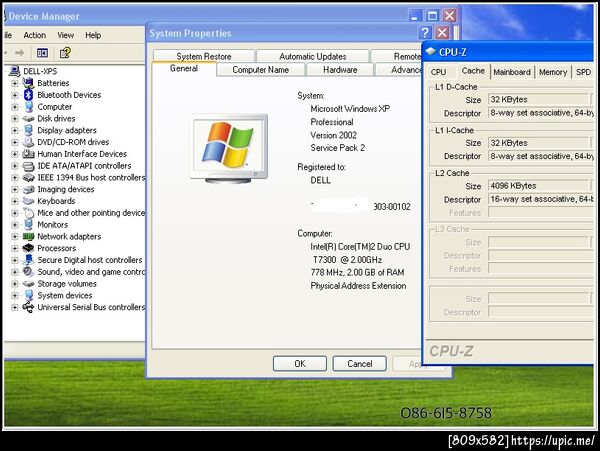The width and height of the screenshot is (600, 451).
Task: Expand the Network adapters tree node
Action: [x=15, y=236]
